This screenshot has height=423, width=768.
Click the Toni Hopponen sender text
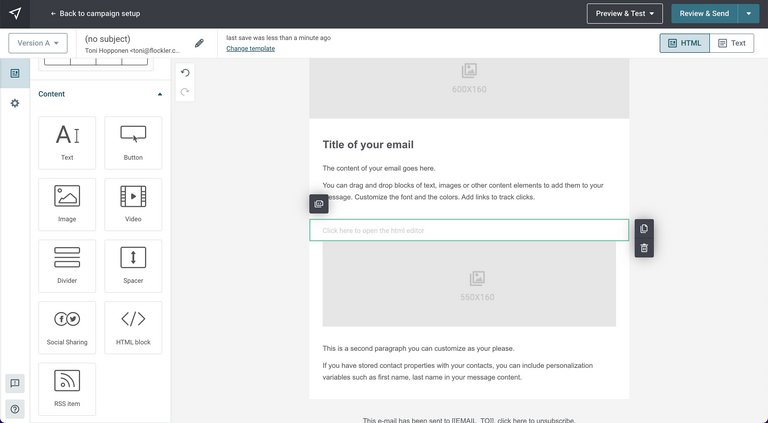click(132, 50)
